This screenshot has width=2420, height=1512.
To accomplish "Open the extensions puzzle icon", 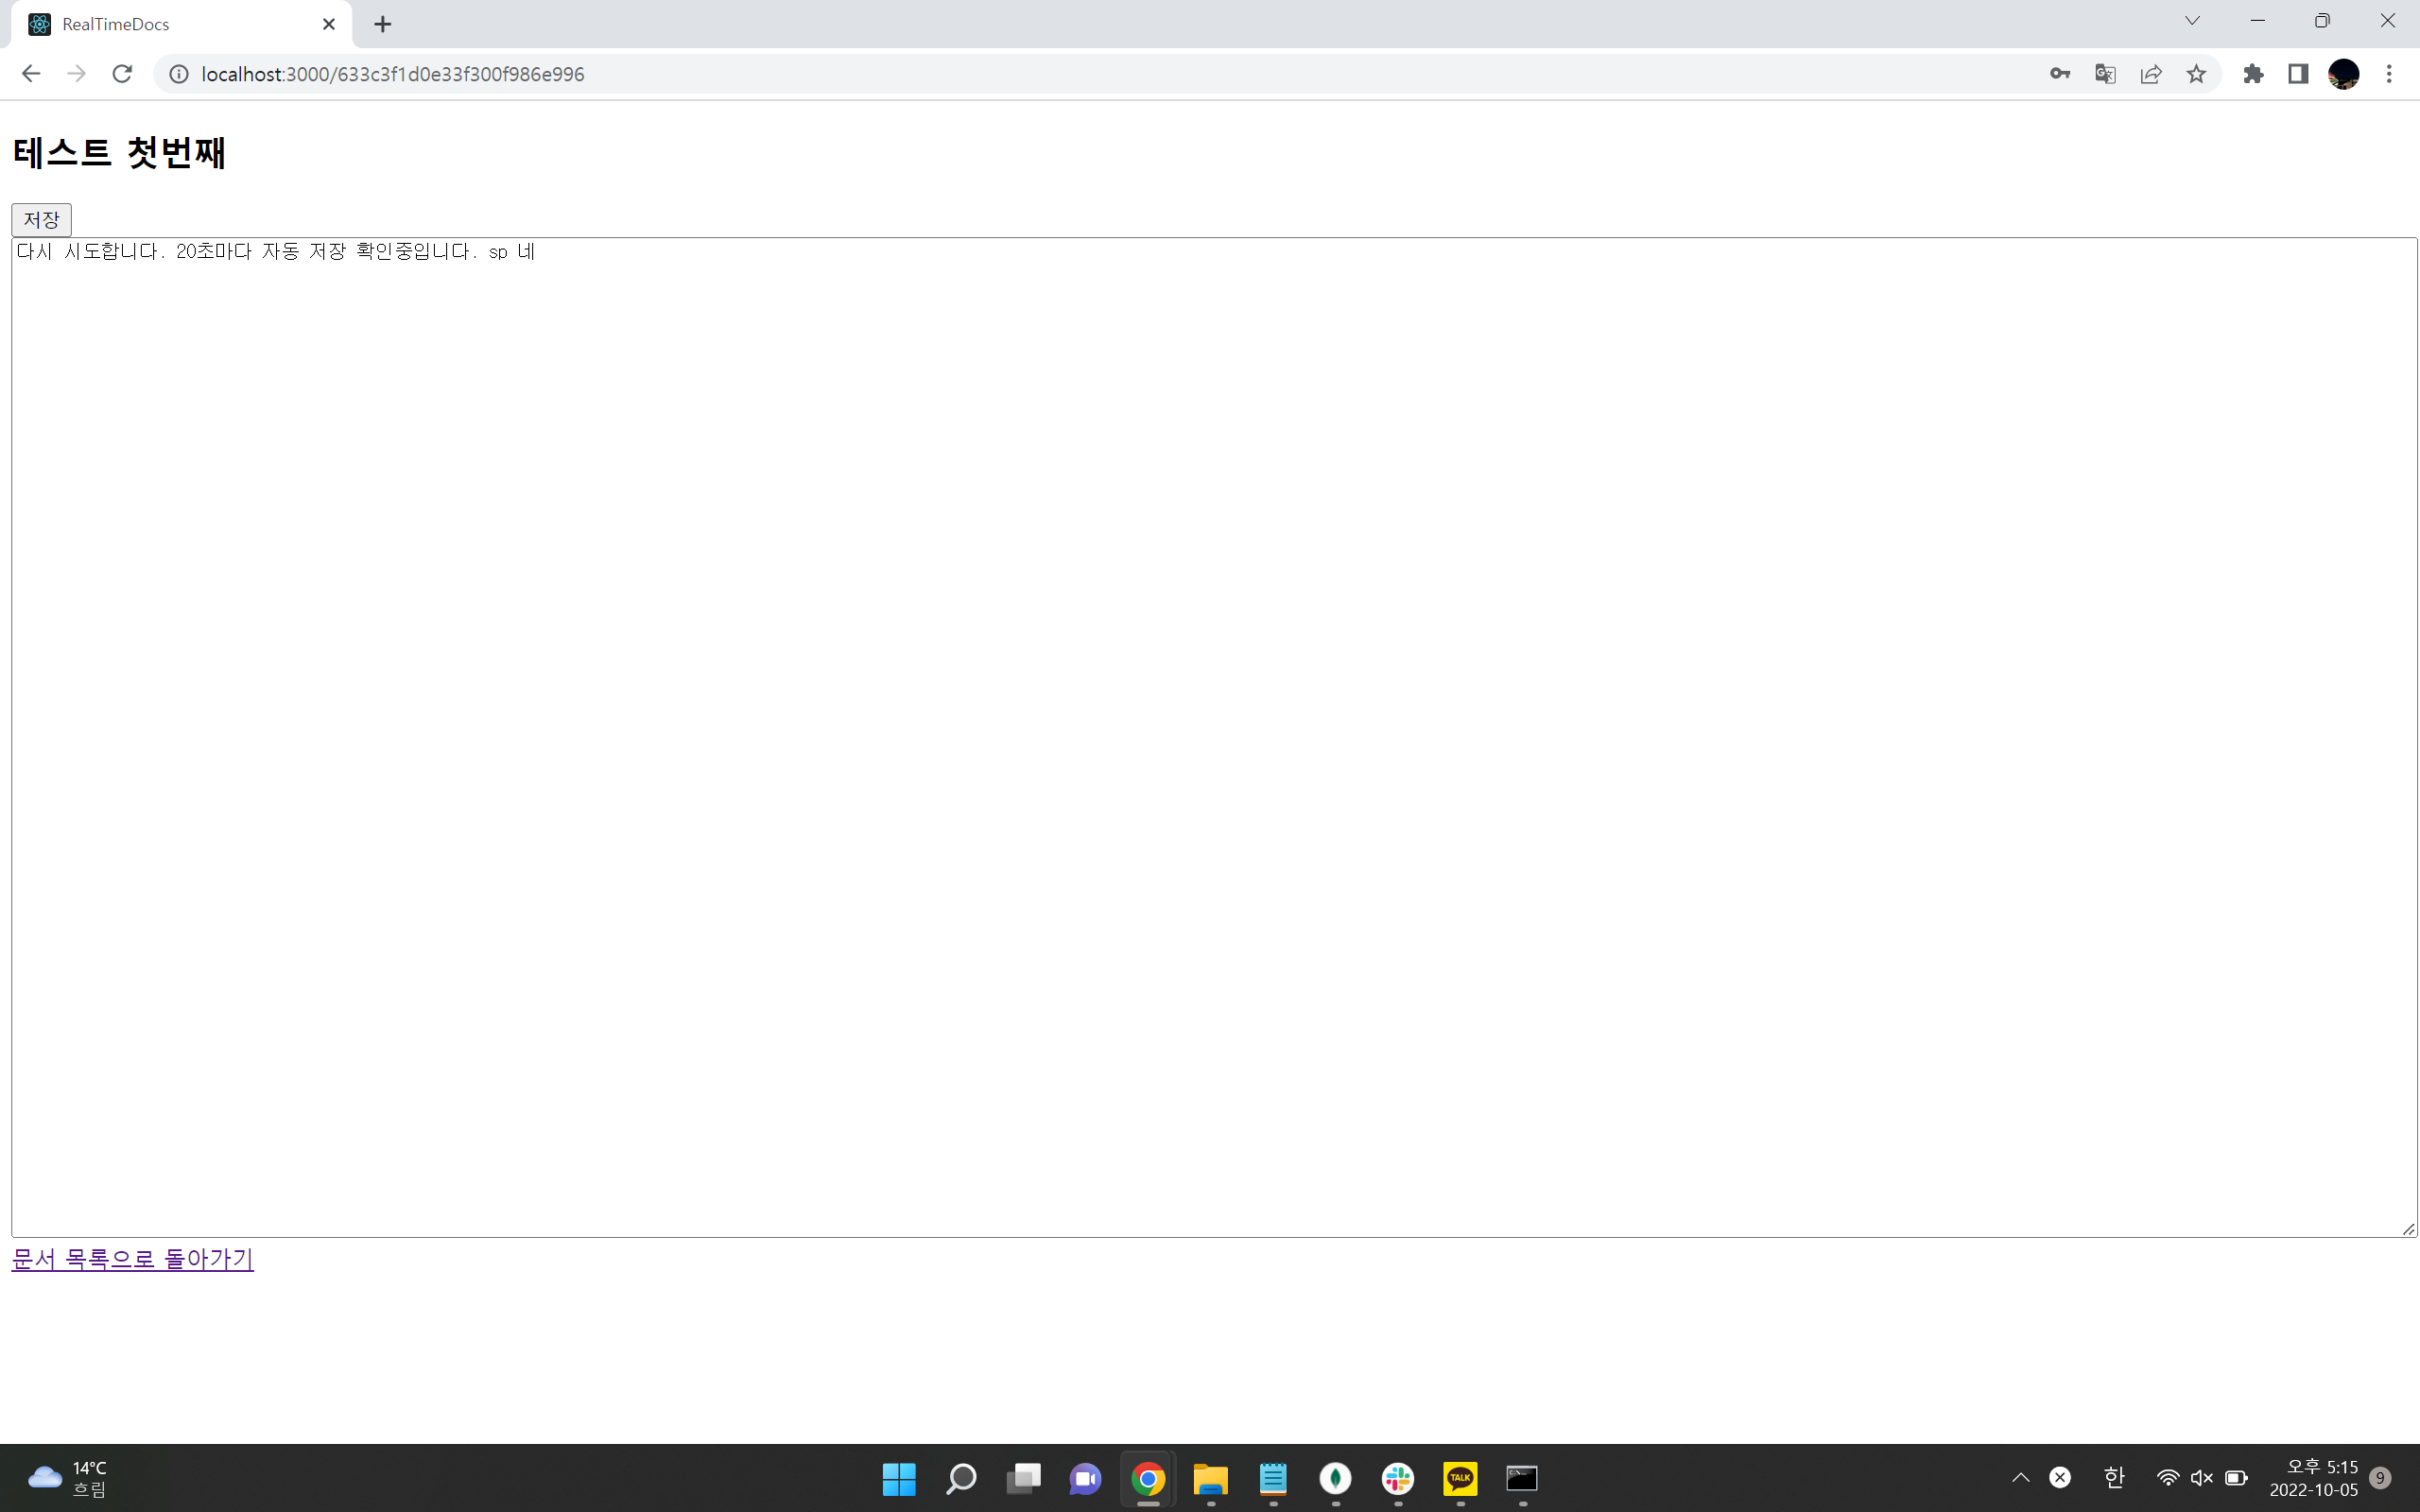I will (x=2253, y=74).
